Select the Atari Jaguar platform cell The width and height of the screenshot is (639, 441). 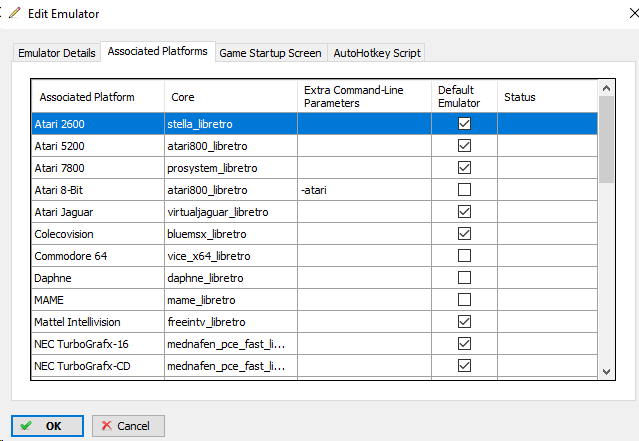pos(98,212)
